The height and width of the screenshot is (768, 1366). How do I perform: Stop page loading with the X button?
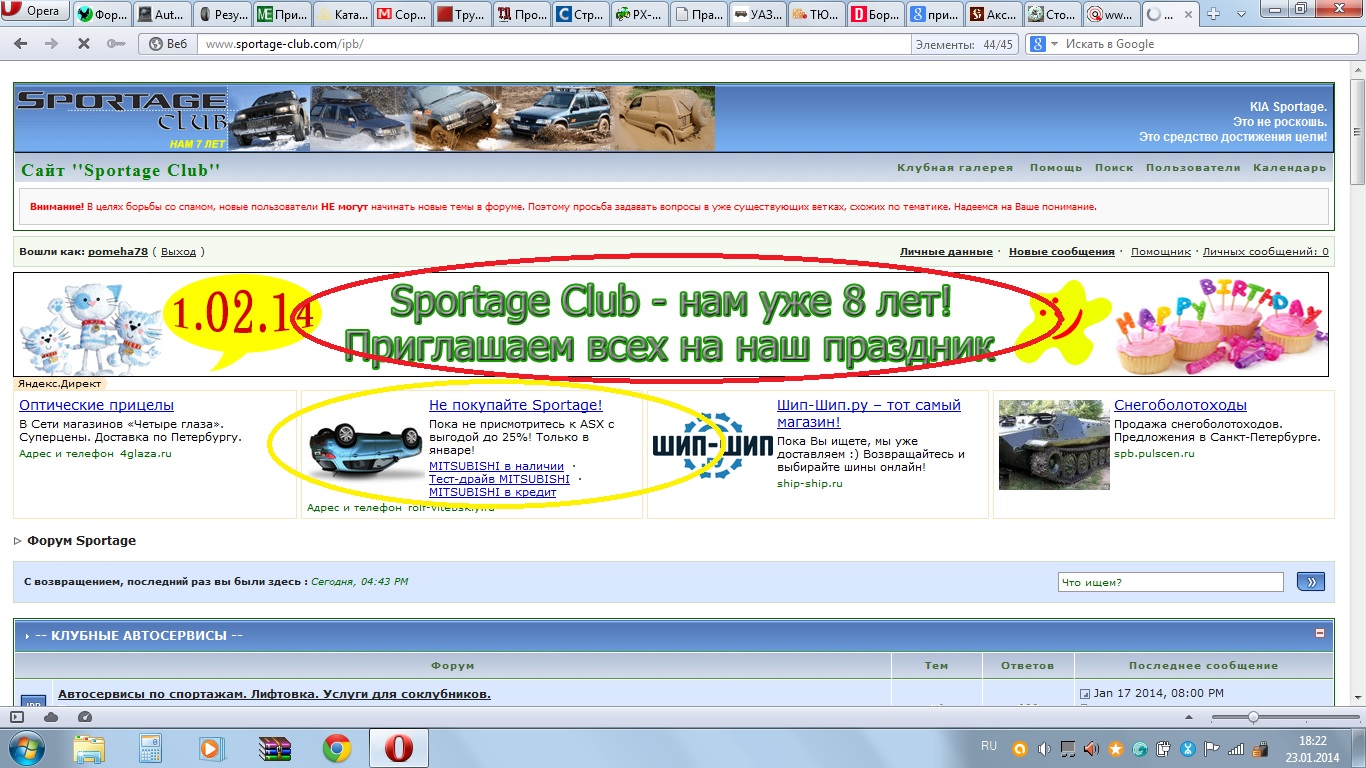84,44
